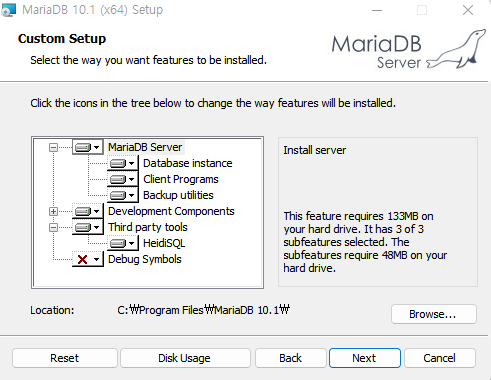Screen dimensions: 491x380
Task: Select Client Programs tree label
Action: tap(181, 179)
